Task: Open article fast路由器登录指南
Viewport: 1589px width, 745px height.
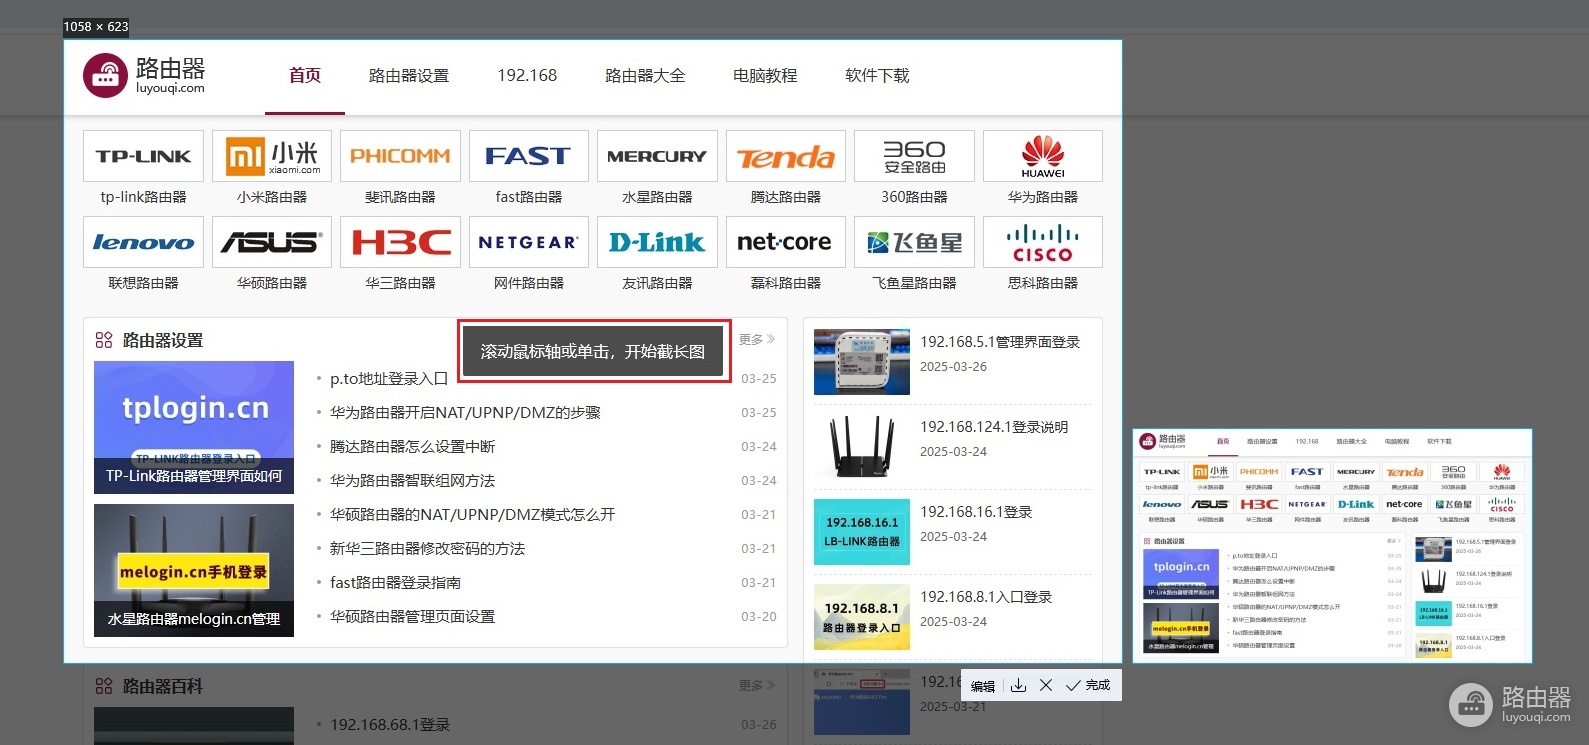Action: (x=395, y=582)
